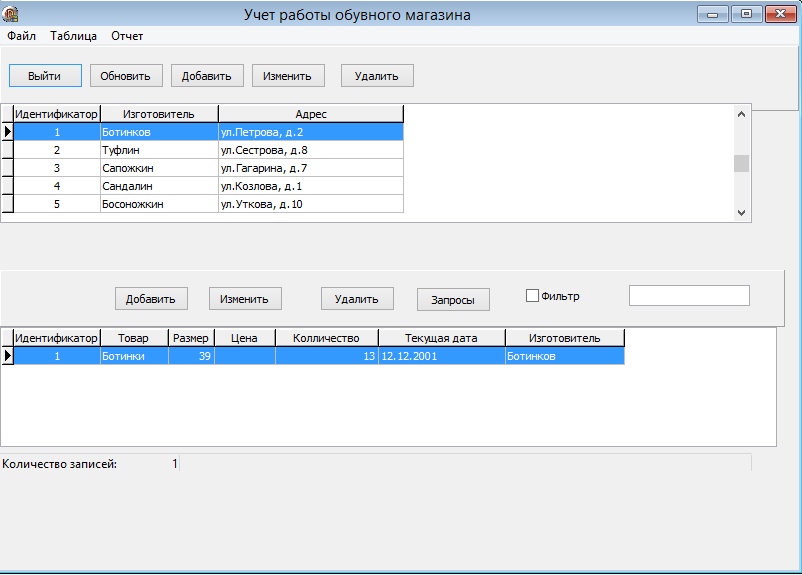Select the Текущая дата column header
The image size is (802, 575).
tap(441, 338)
